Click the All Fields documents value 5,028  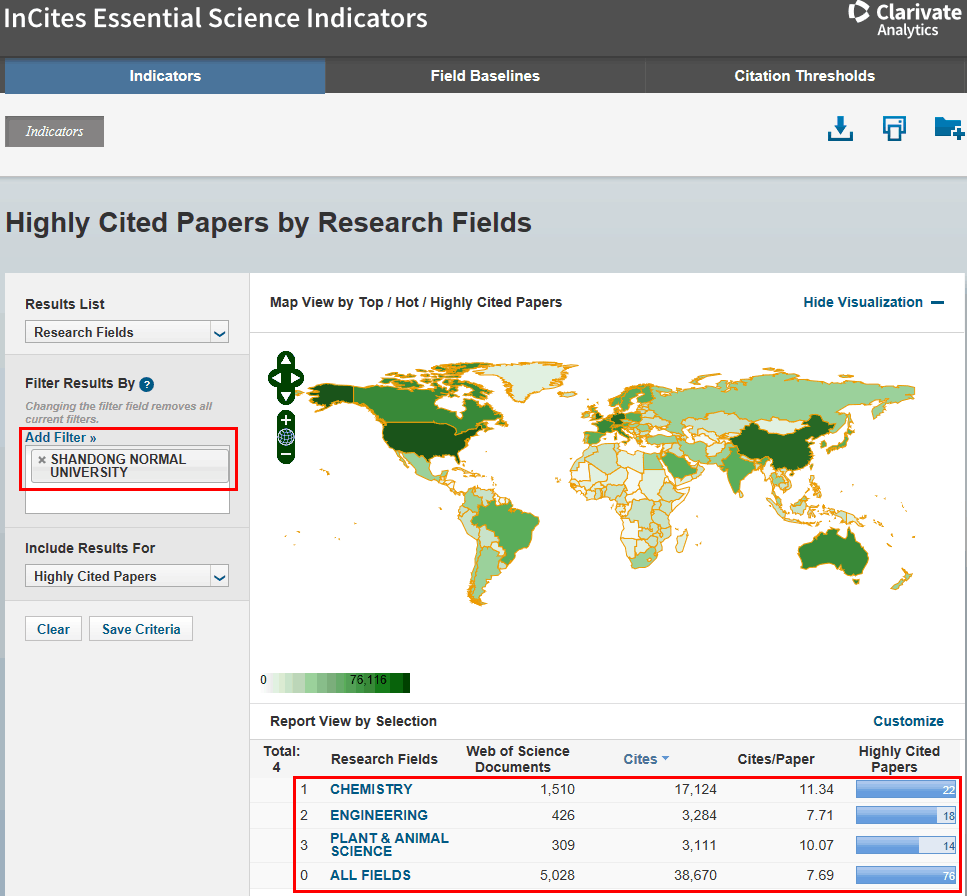pyautogui.click(x=557, y=875)
